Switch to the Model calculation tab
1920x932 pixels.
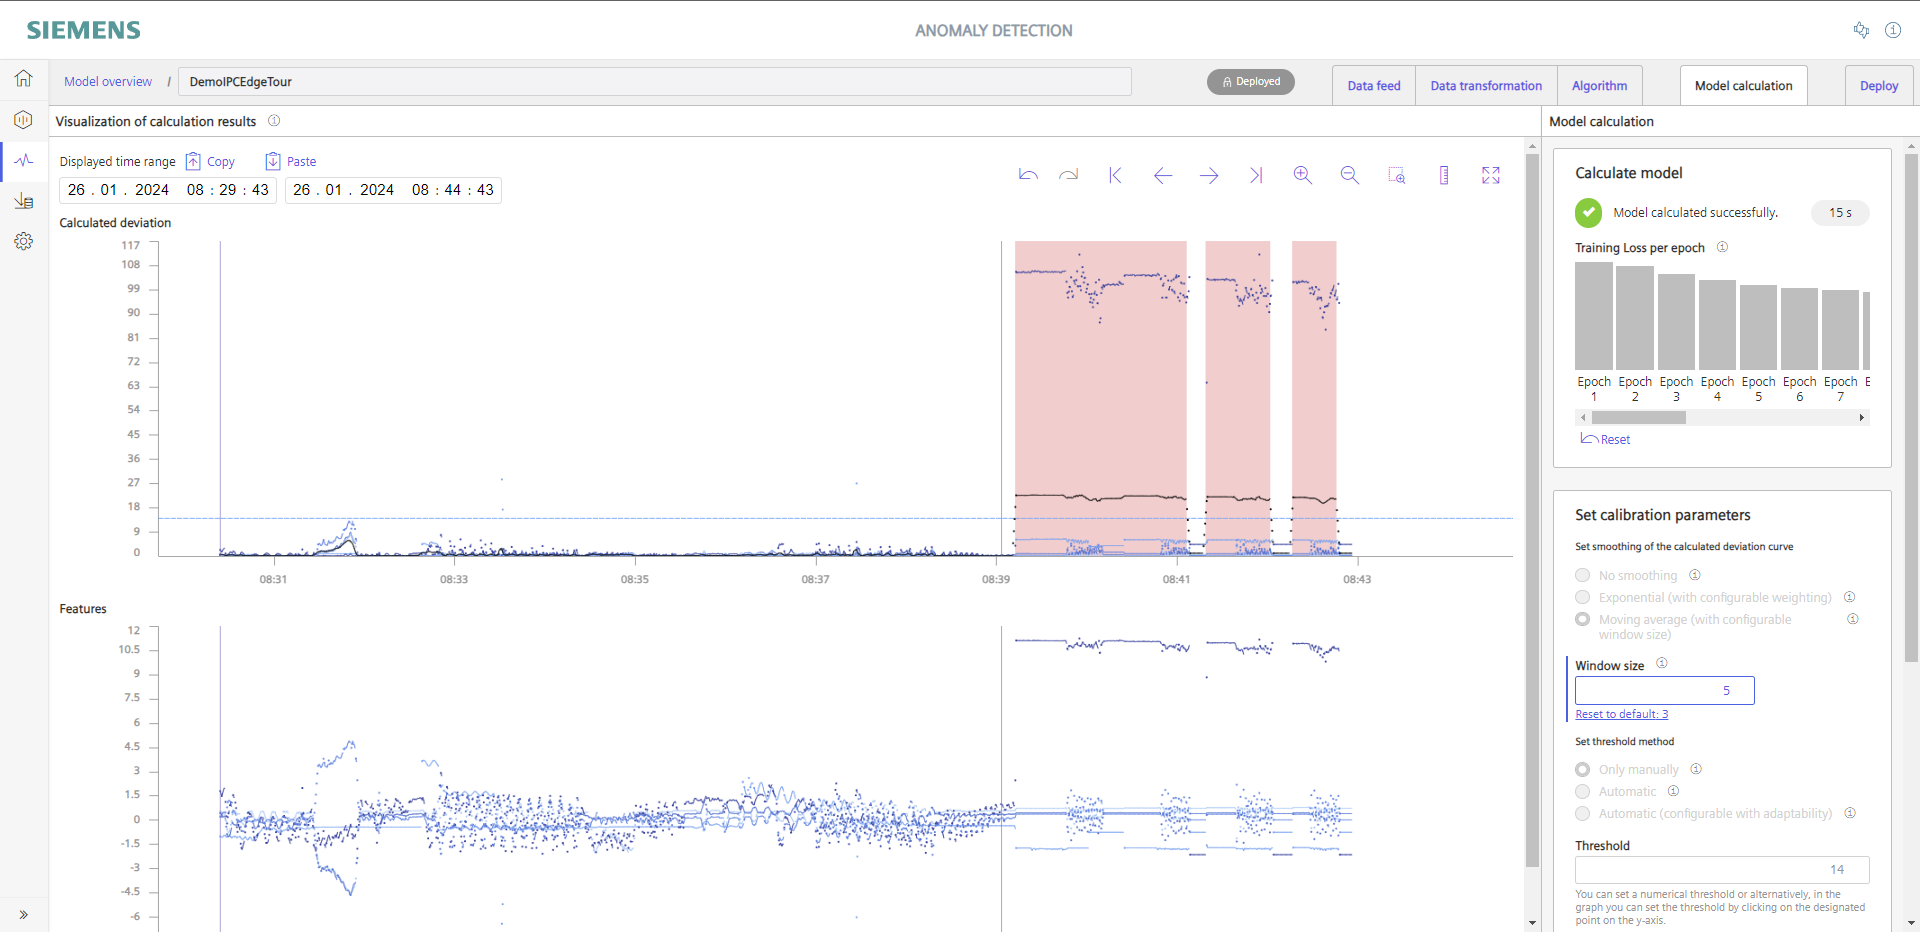click(x=1743, y=86)
